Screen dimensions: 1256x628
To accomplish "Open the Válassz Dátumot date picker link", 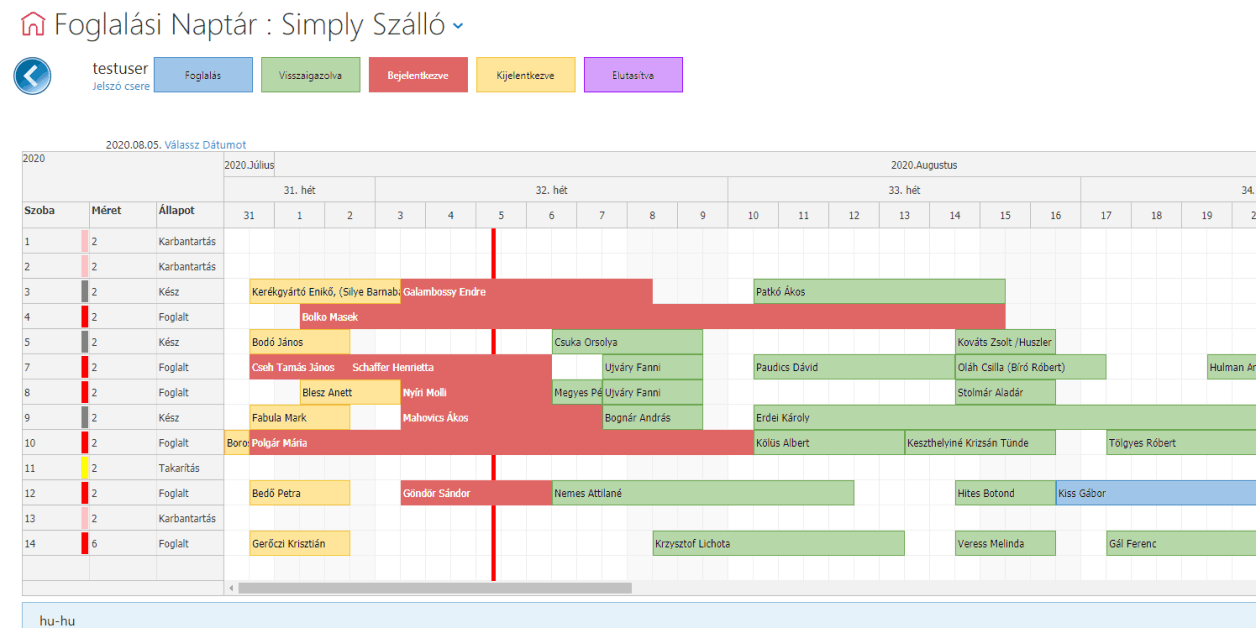I will pos(205,145).
